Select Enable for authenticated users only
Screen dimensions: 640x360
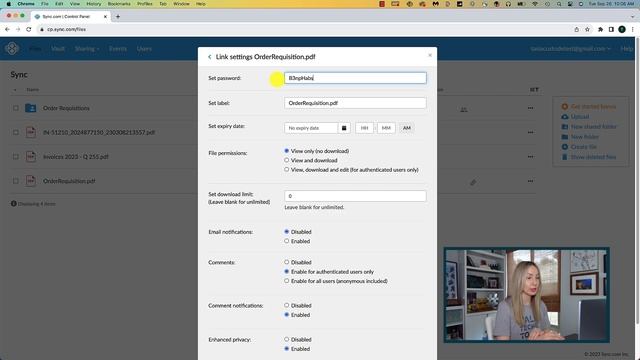[287, 271]
